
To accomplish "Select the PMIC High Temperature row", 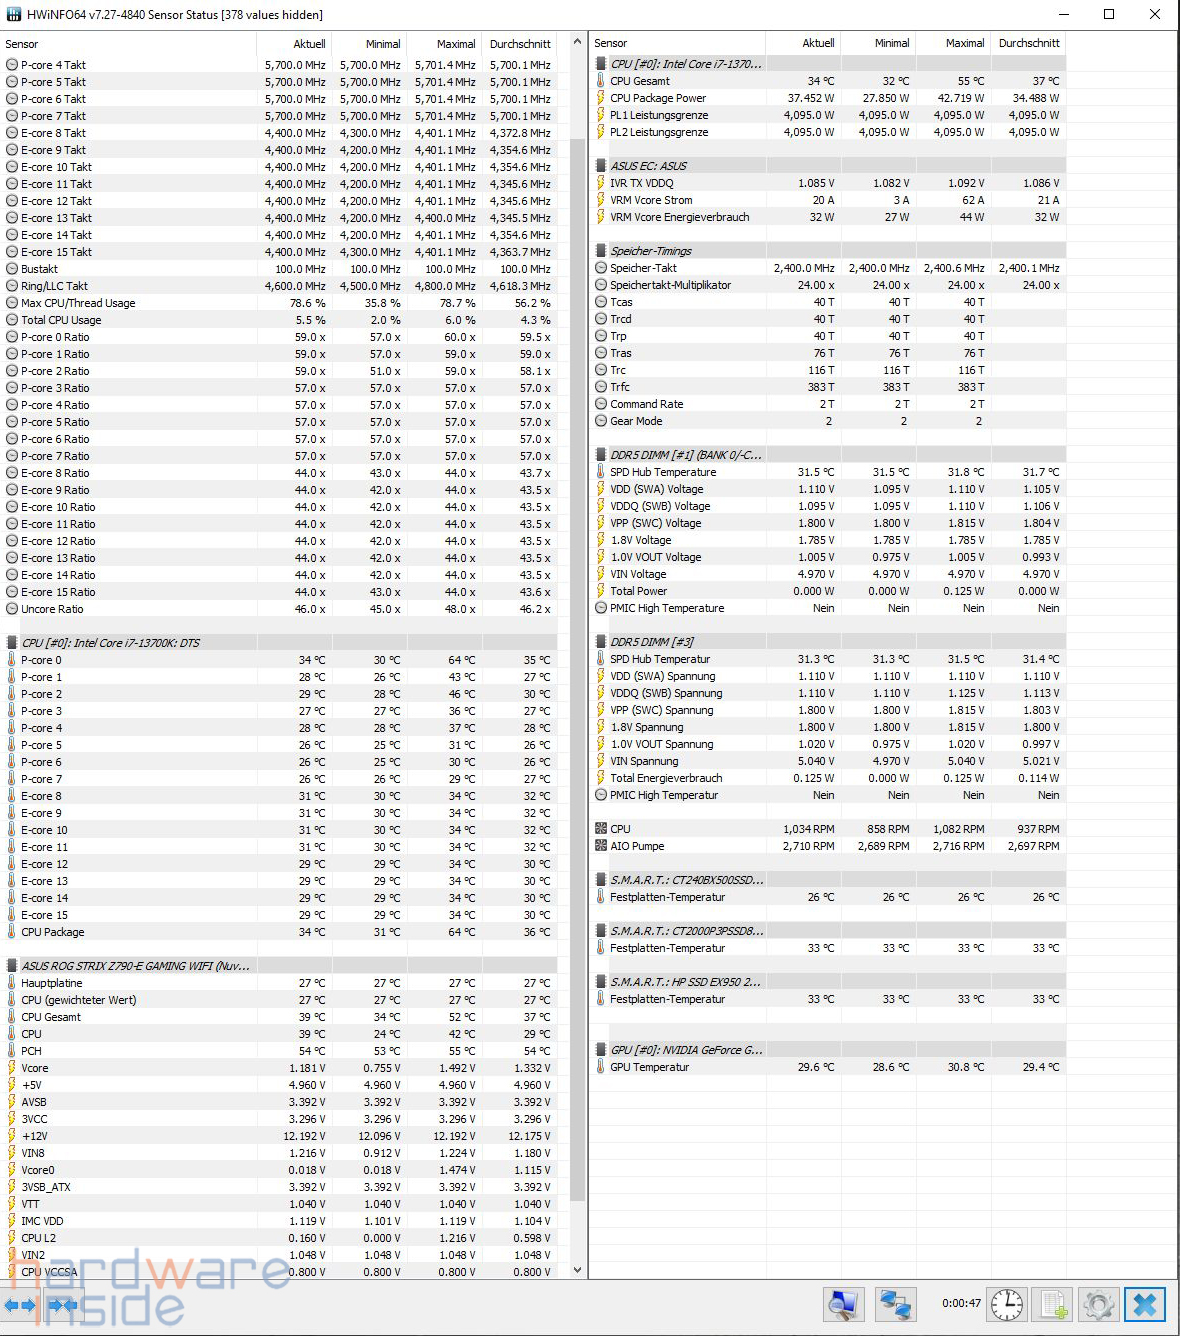I will [827, 608].
